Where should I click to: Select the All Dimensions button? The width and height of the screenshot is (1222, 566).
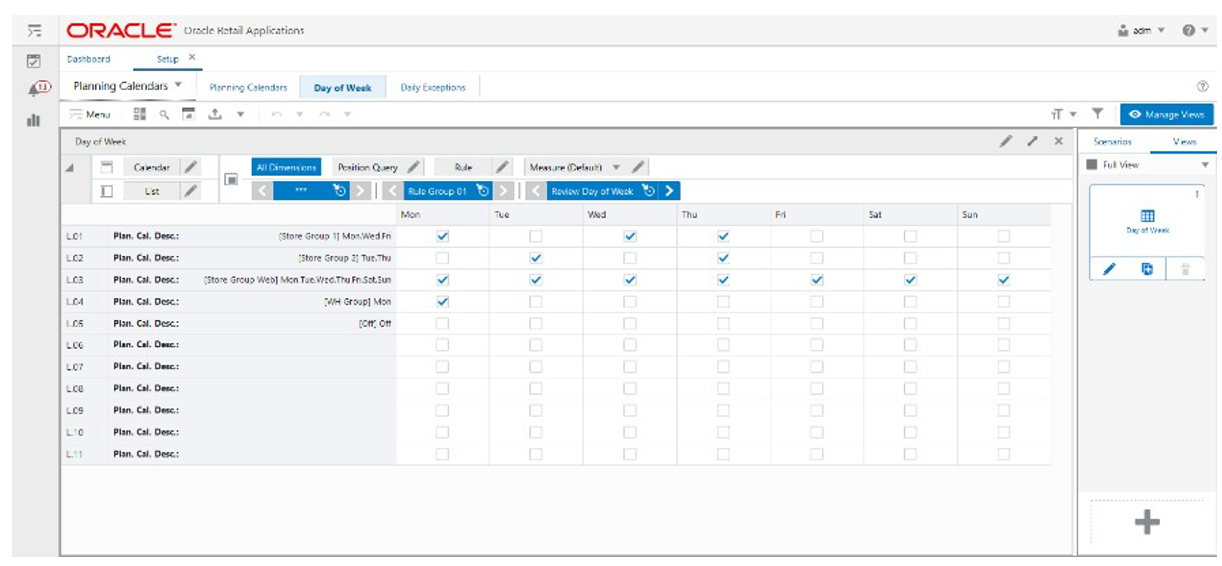[286, 167]
